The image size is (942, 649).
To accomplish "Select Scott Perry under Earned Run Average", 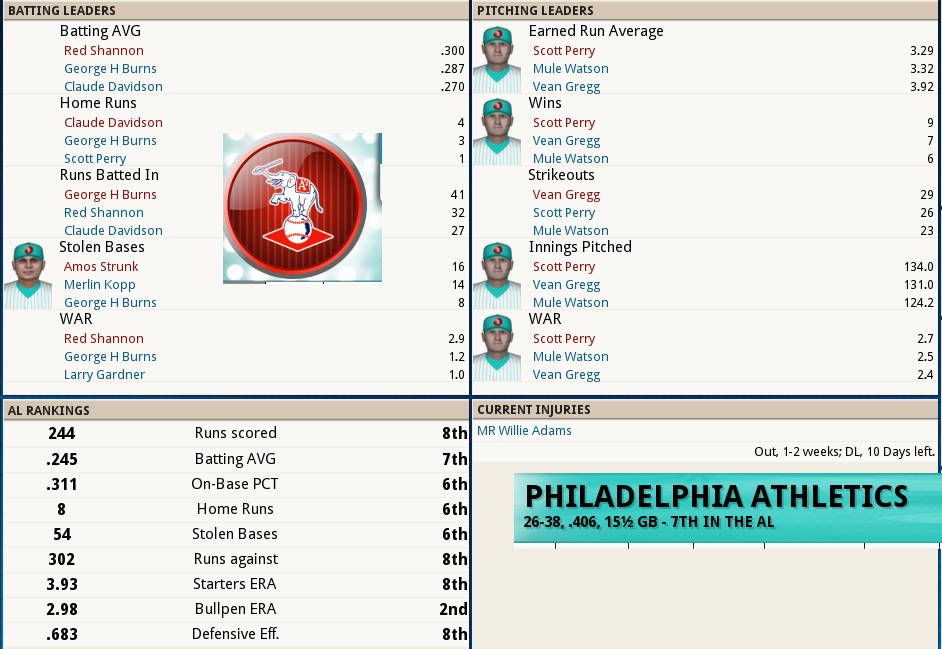I will point(564,51).
